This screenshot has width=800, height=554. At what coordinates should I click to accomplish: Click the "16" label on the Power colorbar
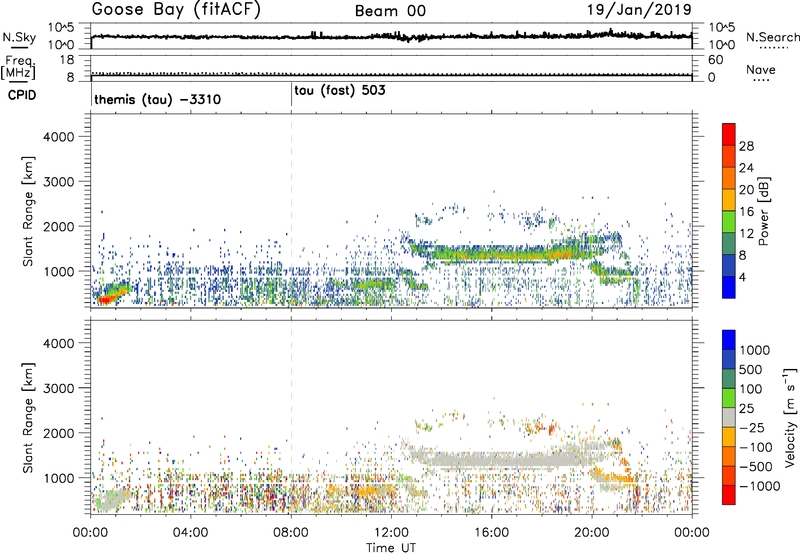746,212
